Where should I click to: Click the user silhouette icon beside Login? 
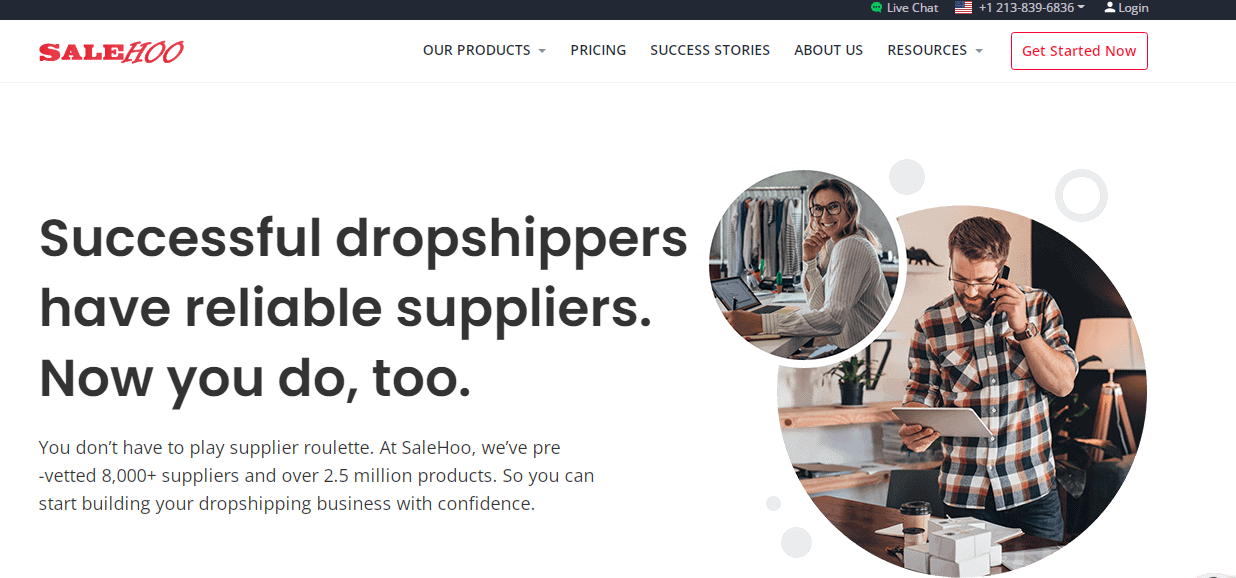tap(1109, 8)
